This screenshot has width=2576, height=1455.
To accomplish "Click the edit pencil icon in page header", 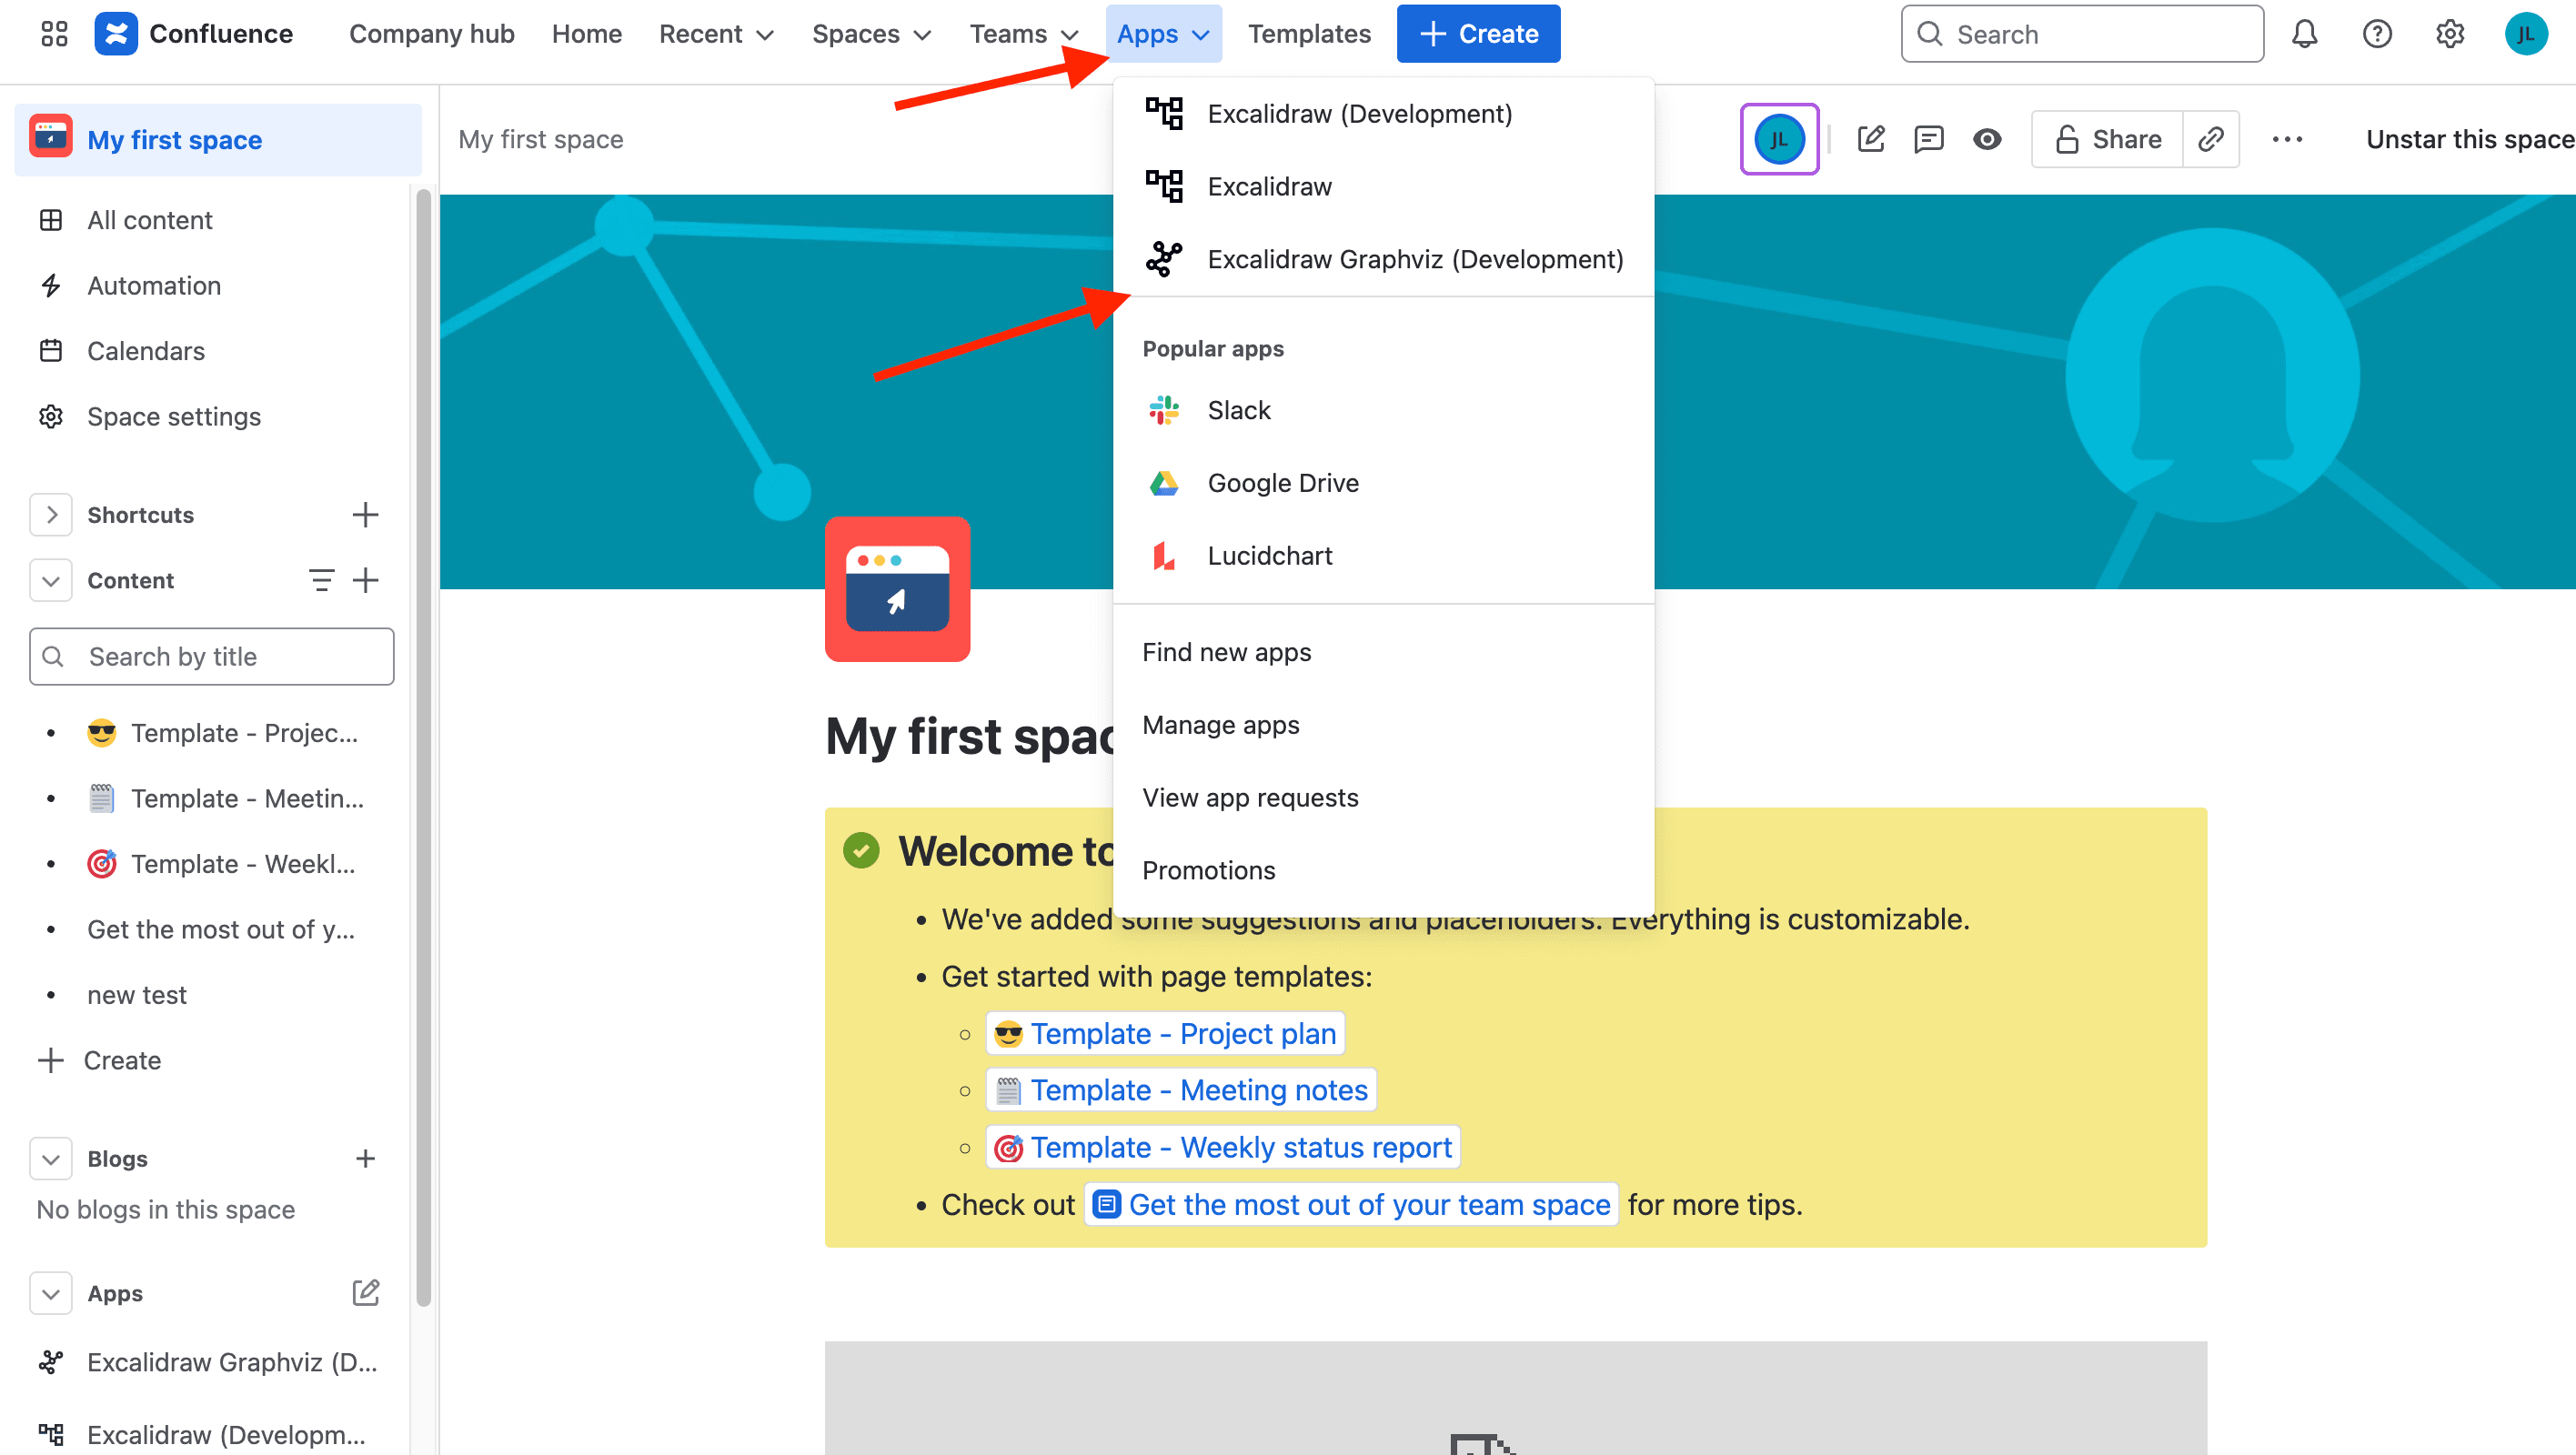I will (x=1871, y=139).
